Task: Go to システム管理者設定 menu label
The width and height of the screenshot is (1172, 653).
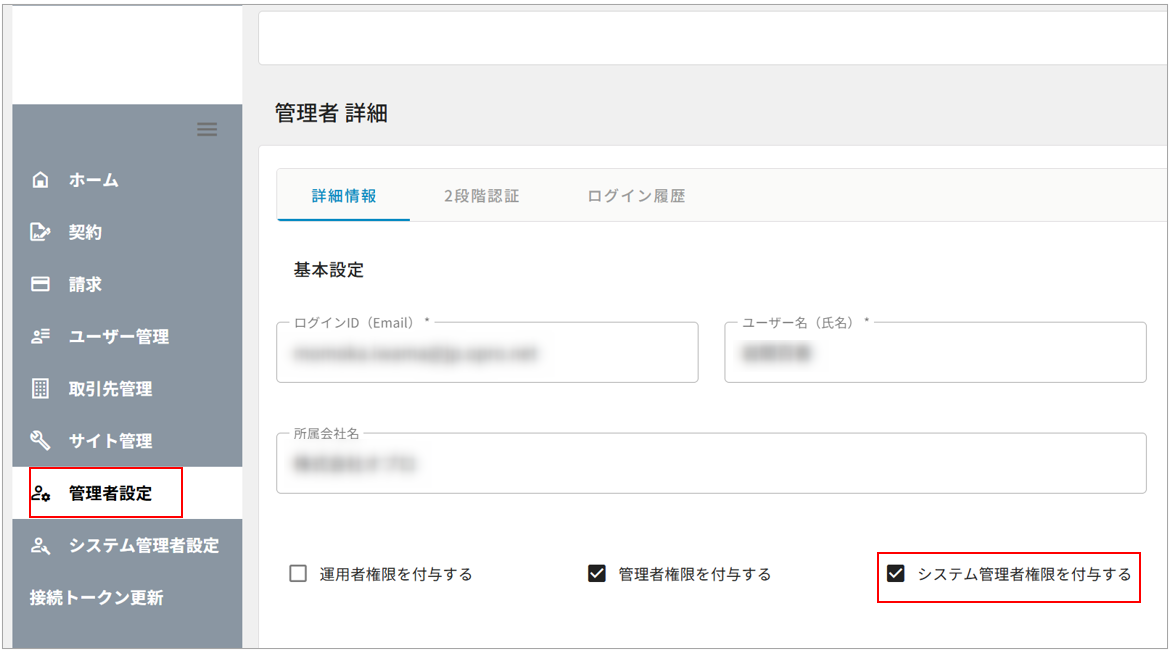Action: point(144,546)
